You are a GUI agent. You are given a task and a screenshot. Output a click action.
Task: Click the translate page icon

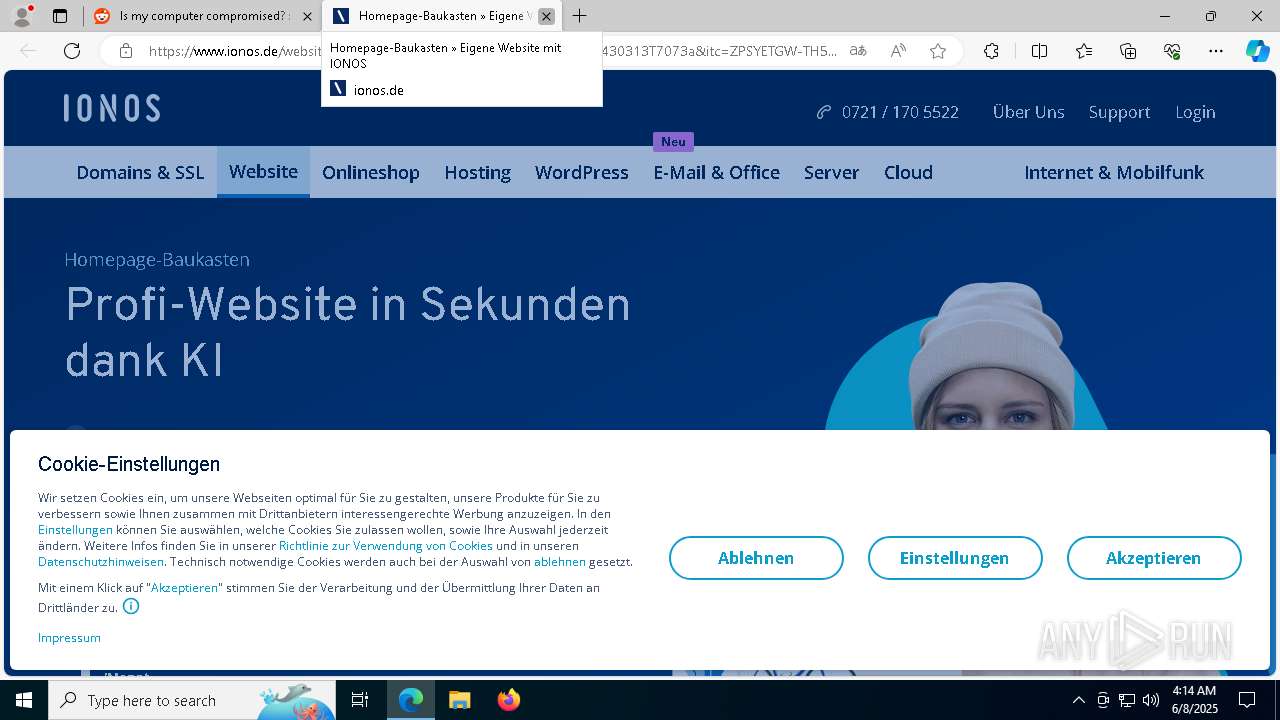point(858,51)
